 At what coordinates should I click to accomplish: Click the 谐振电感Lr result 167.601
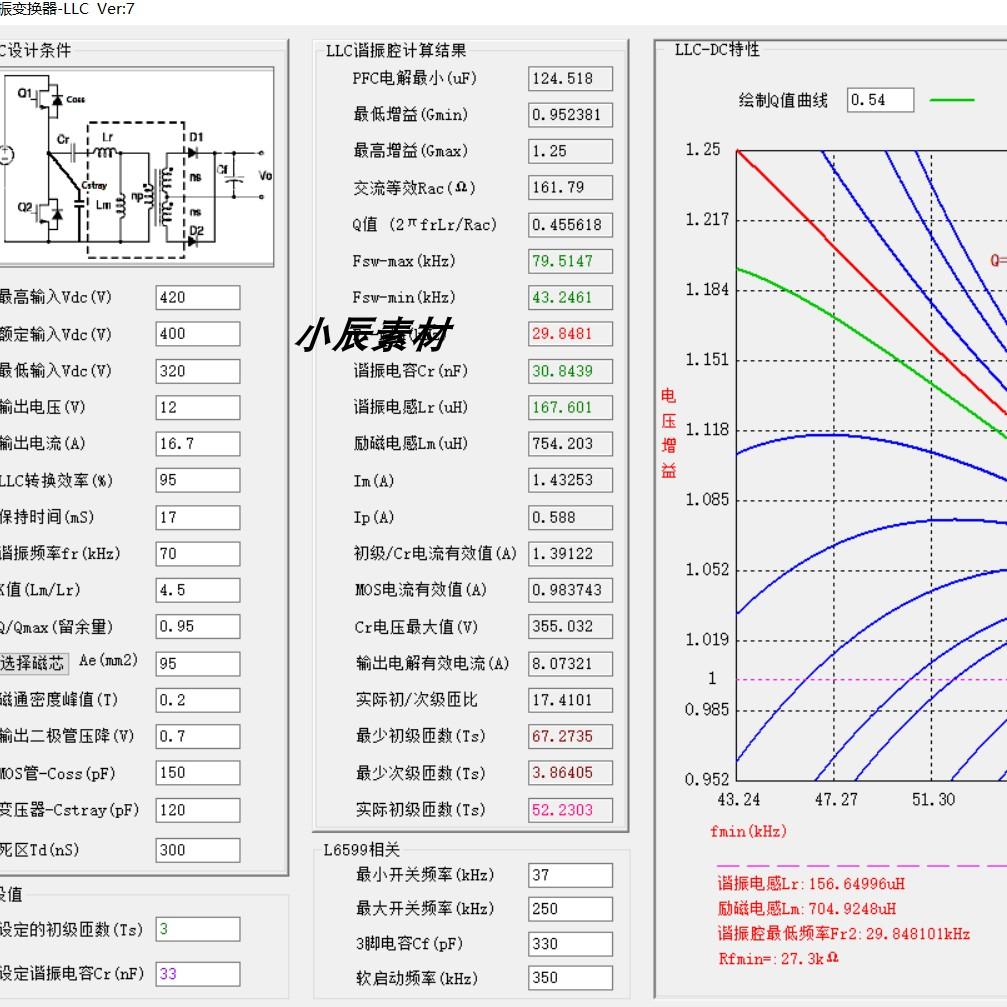pos(570,407)
